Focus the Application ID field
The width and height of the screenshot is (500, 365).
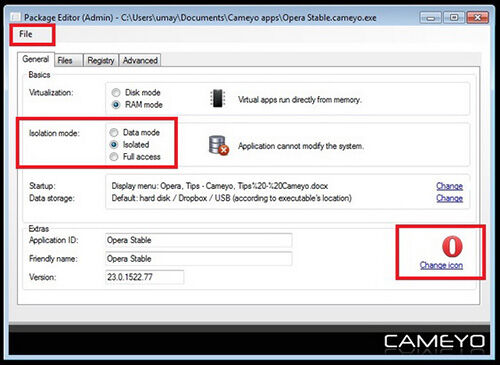tap(199, 240)
